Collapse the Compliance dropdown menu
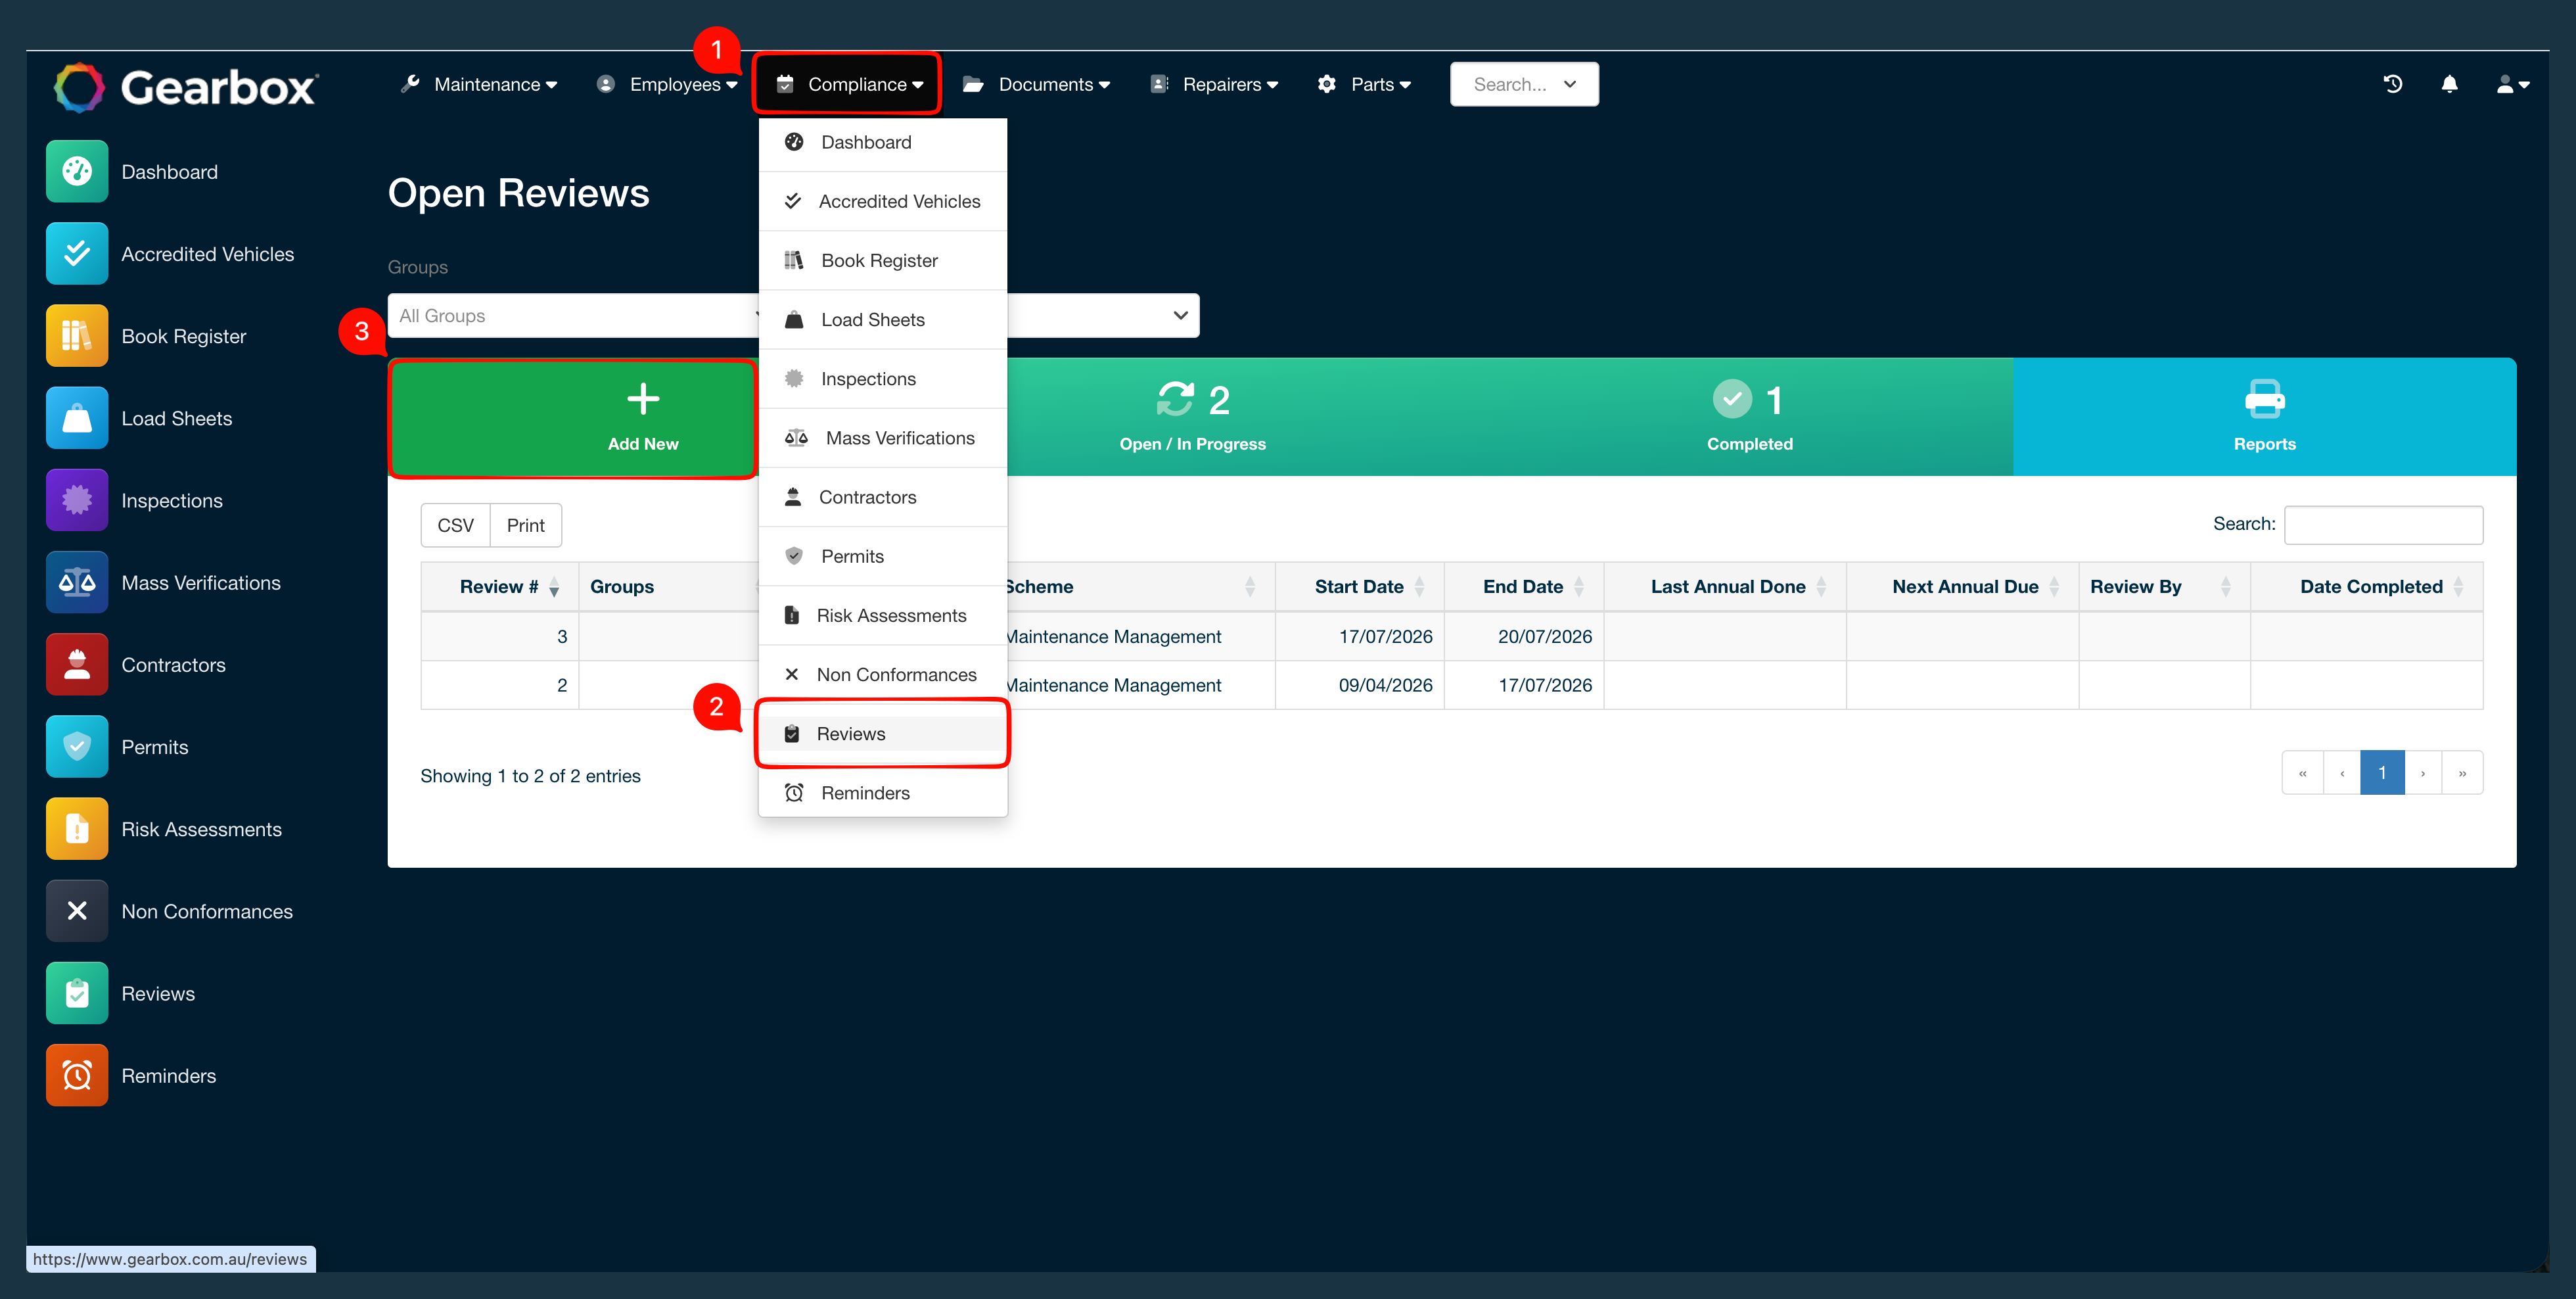Image resolution: width=2576 pixels, height=1299 pixels. (848, 84)
